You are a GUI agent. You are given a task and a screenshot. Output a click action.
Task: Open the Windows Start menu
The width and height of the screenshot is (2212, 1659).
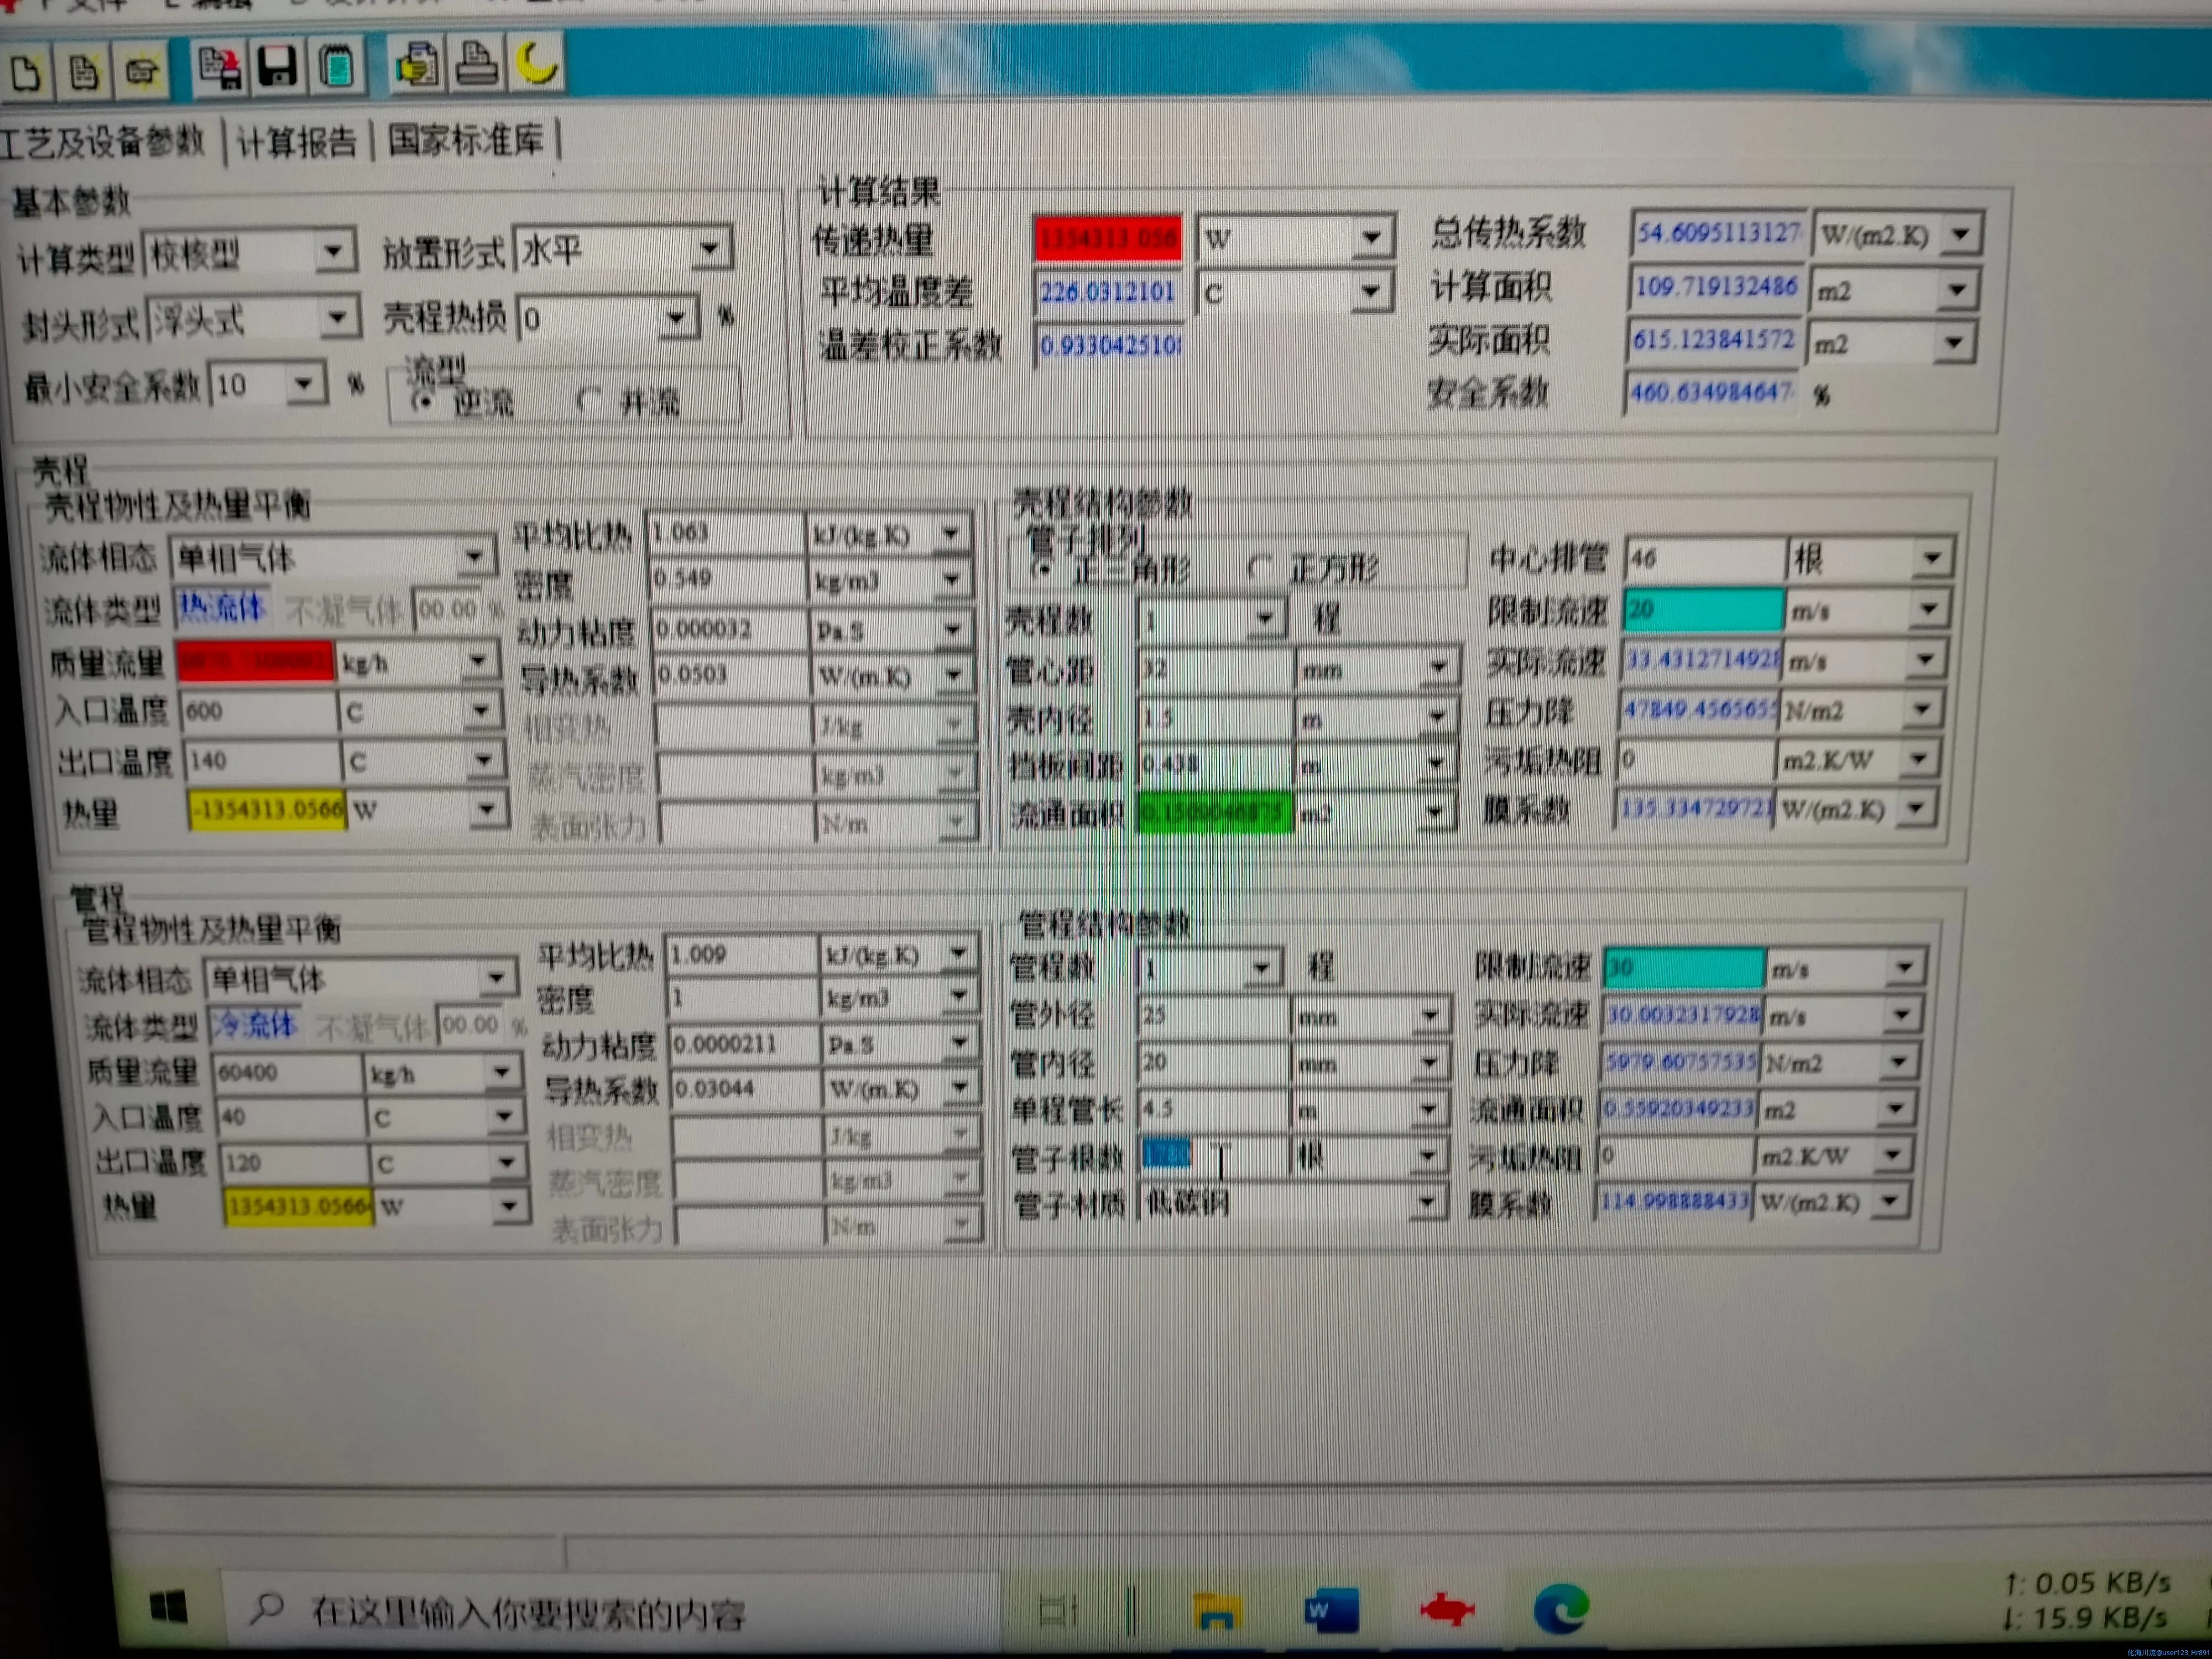(168, 1607)
